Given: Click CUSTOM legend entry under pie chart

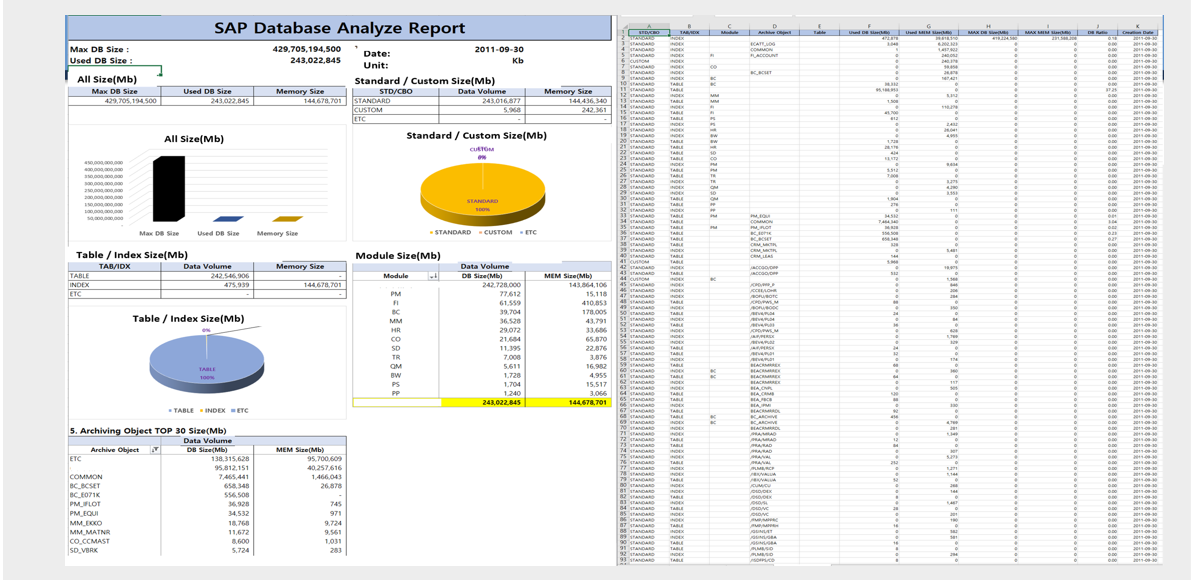Looking at the screenshot, I should (494, 232).
